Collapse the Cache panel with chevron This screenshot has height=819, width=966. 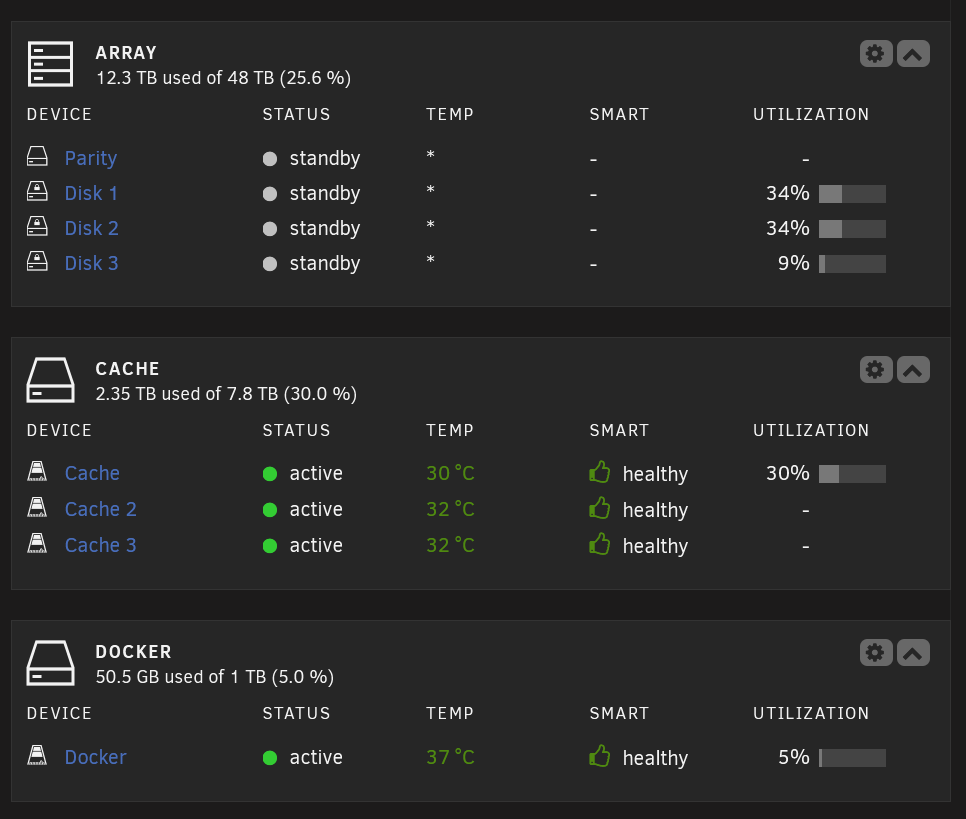point(913,370)
